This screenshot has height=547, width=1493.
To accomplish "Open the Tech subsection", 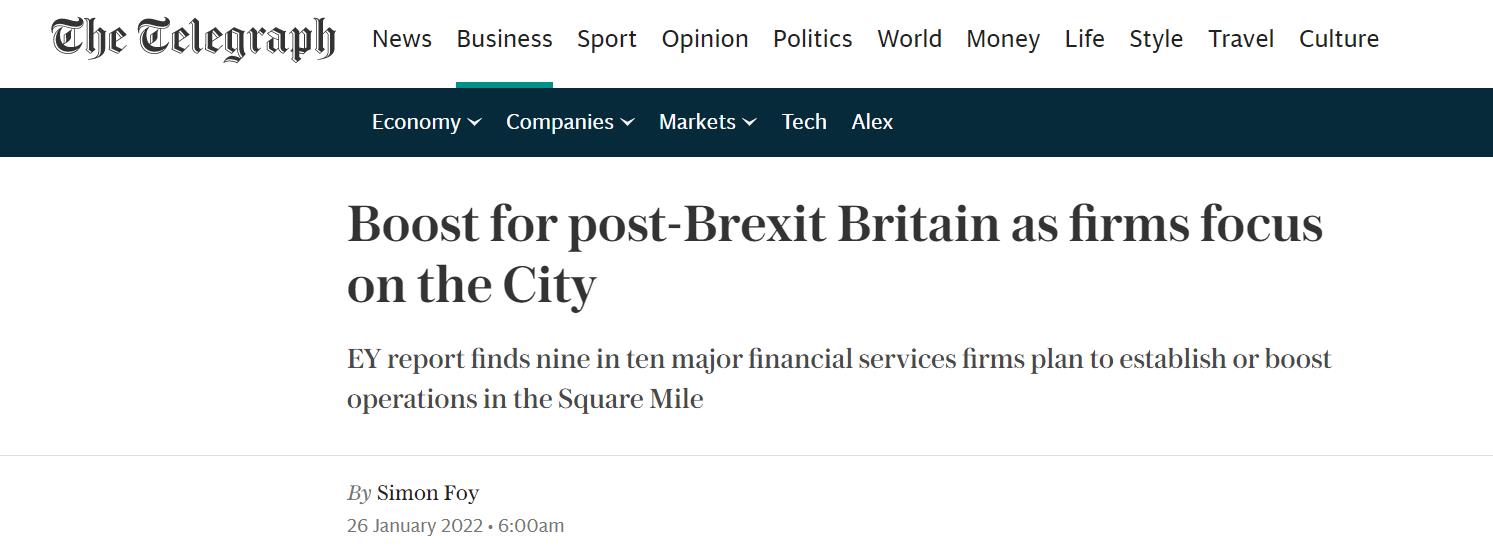I will 804,122.
